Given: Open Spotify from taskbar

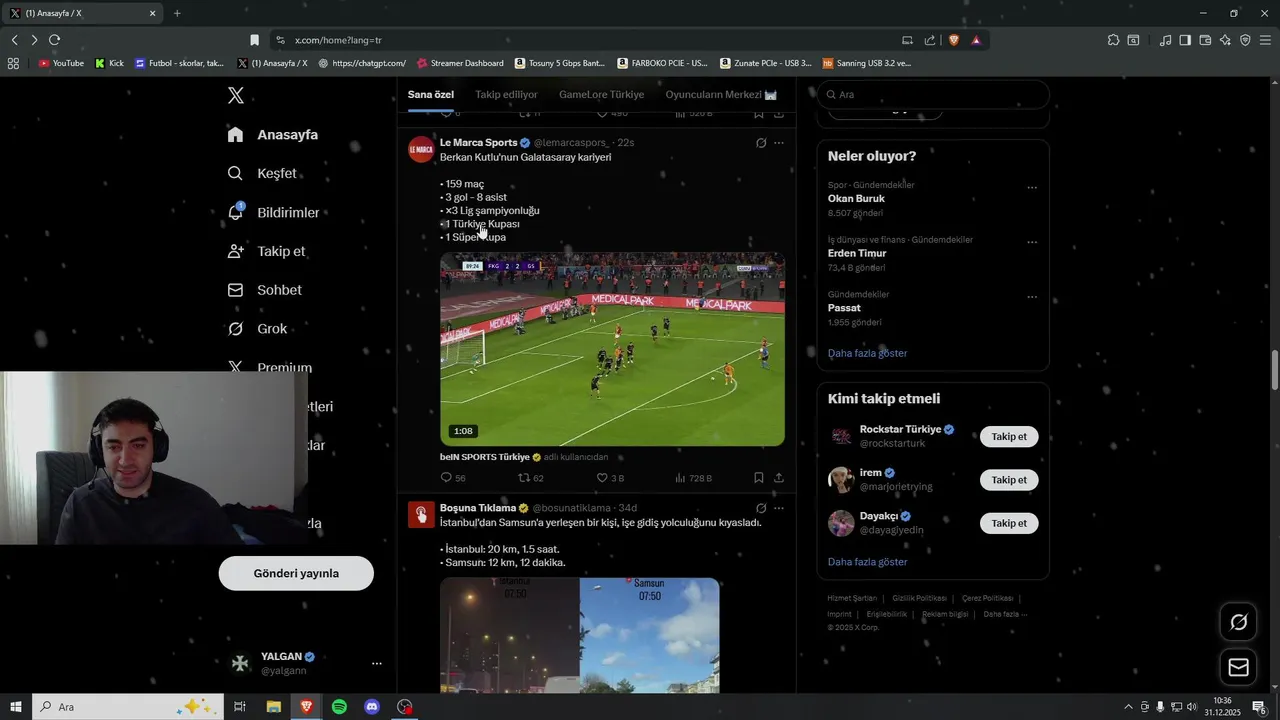Looking at the screenshot, I should click(339, 707).
